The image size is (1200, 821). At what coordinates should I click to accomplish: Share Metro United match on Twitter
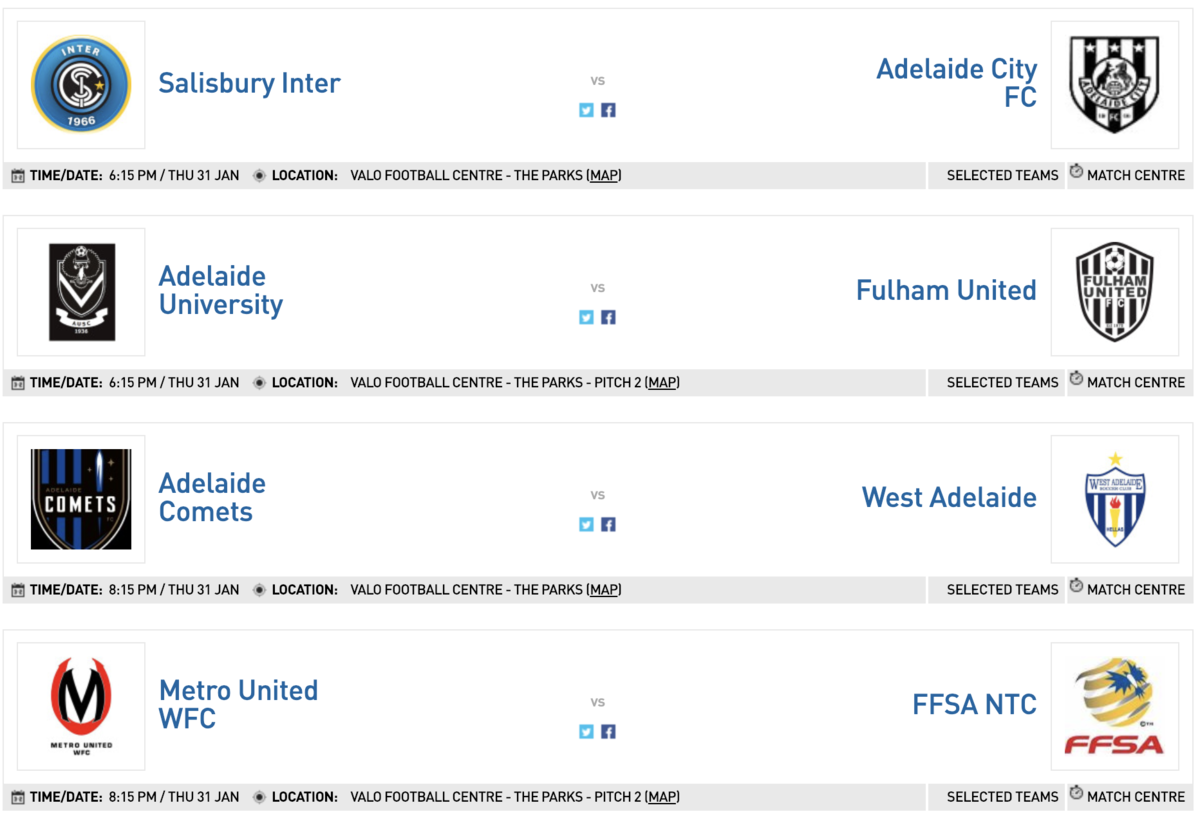pyautogui.click(x=586, y=731)
